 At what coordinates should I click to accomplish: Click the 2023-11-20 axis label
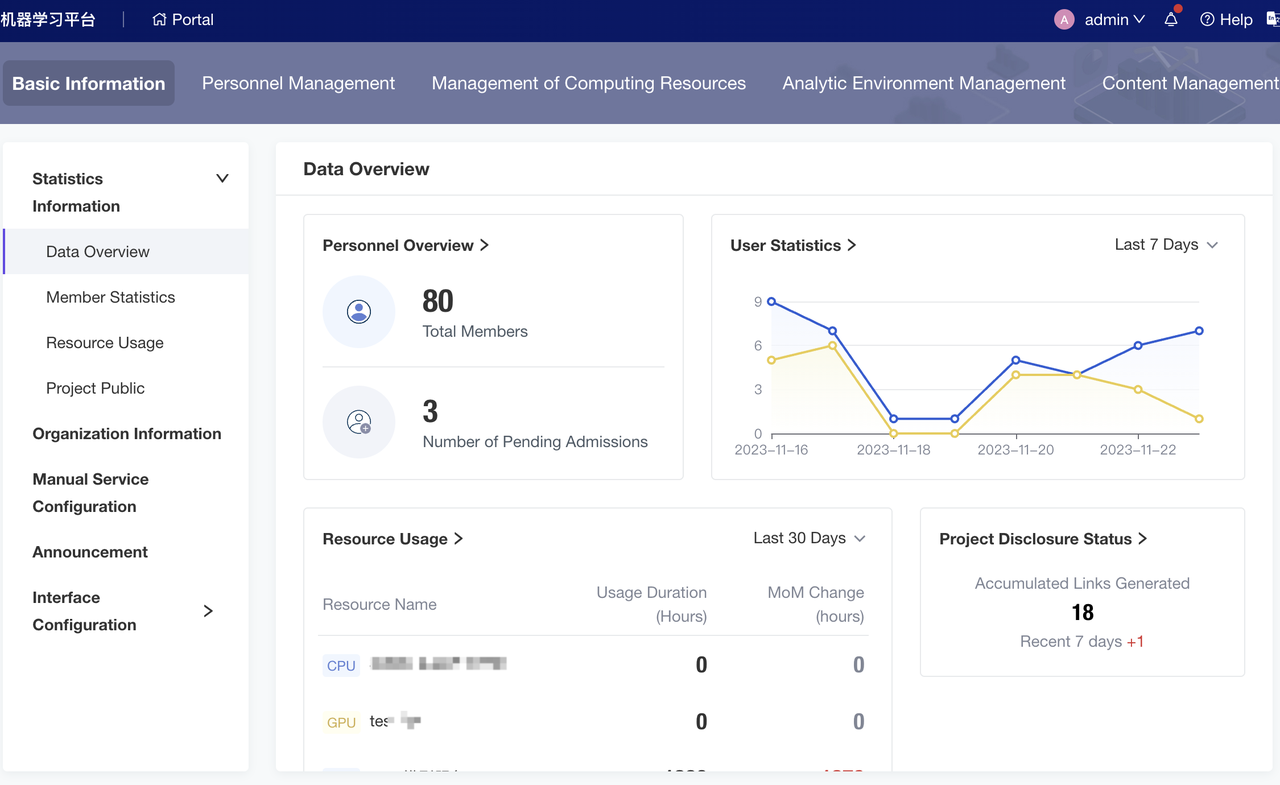1015,450
